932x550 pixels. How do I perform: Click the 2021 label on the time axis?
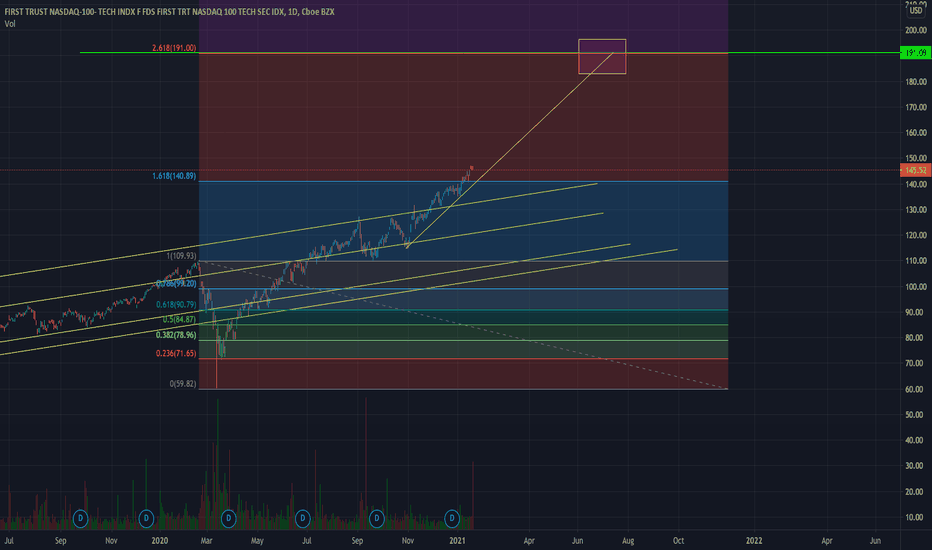tap(457, 540)
